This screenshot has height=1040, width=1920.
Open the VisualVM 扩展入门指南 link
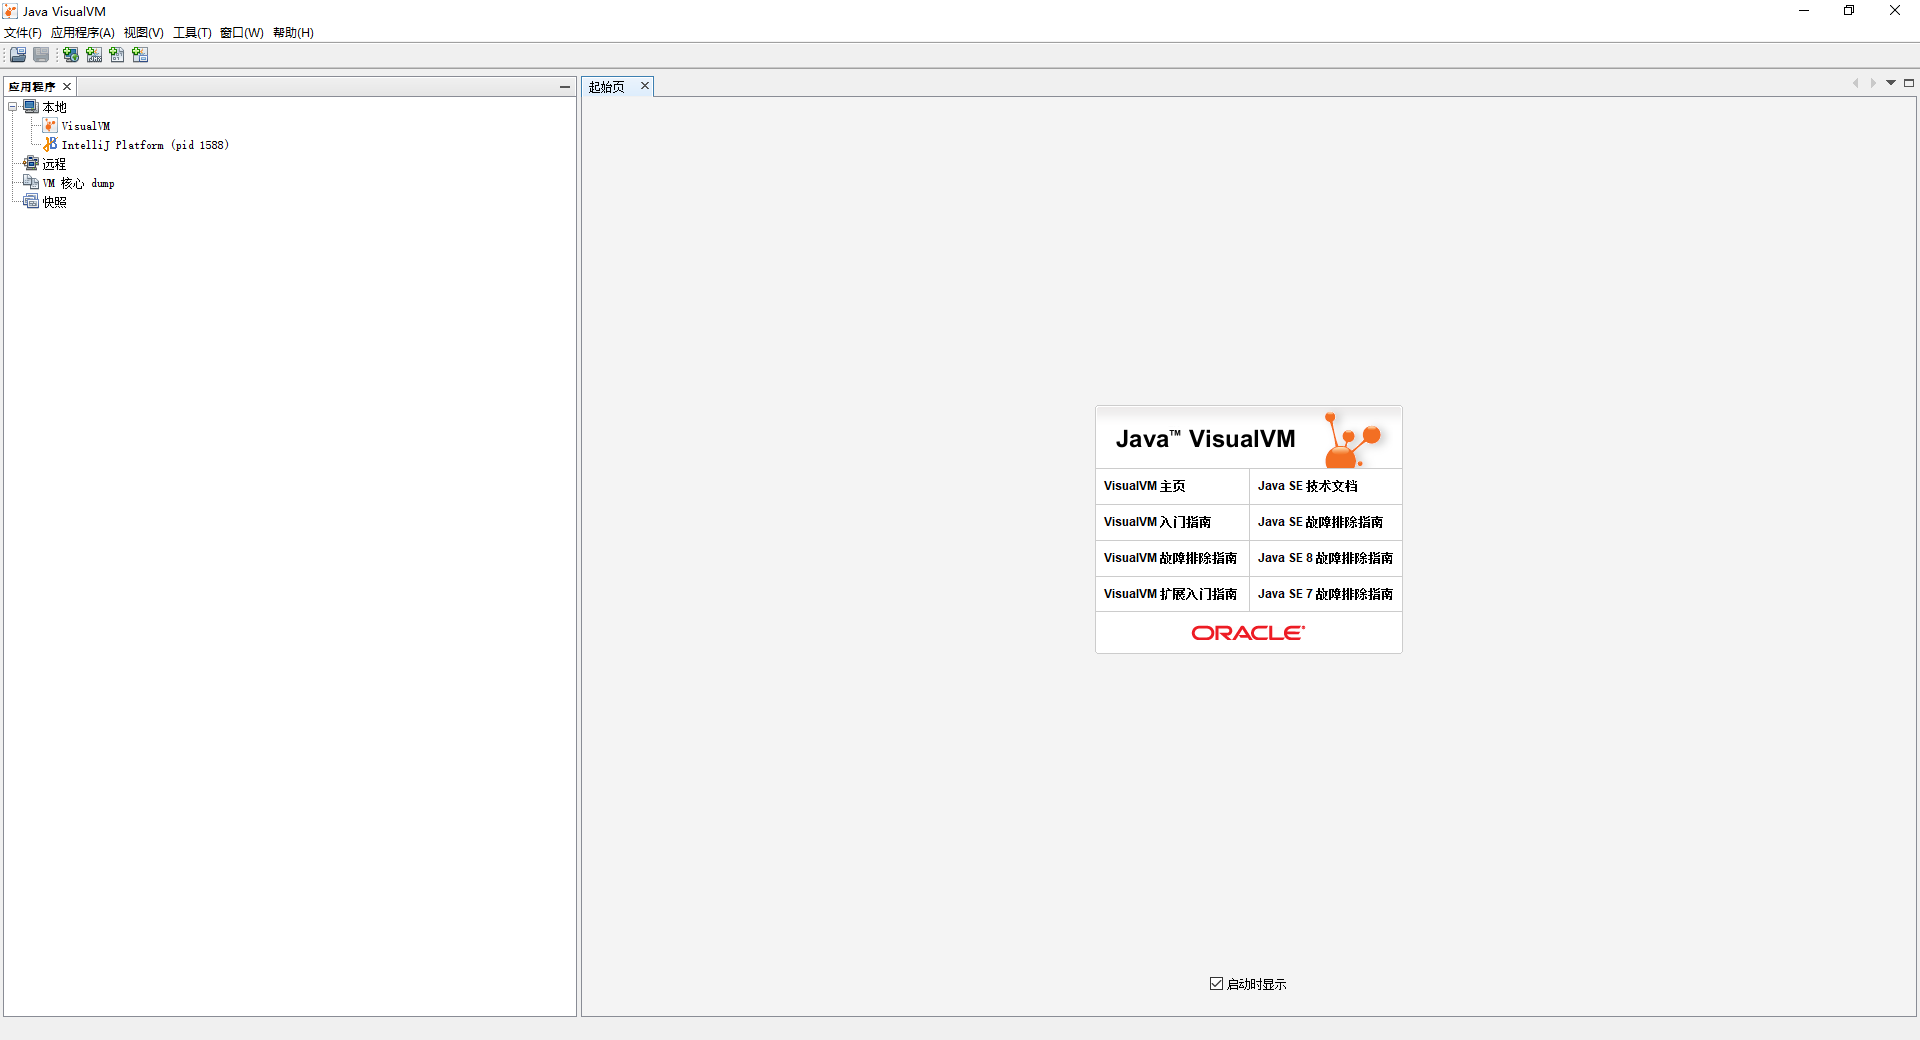(x=1170, y=594)
